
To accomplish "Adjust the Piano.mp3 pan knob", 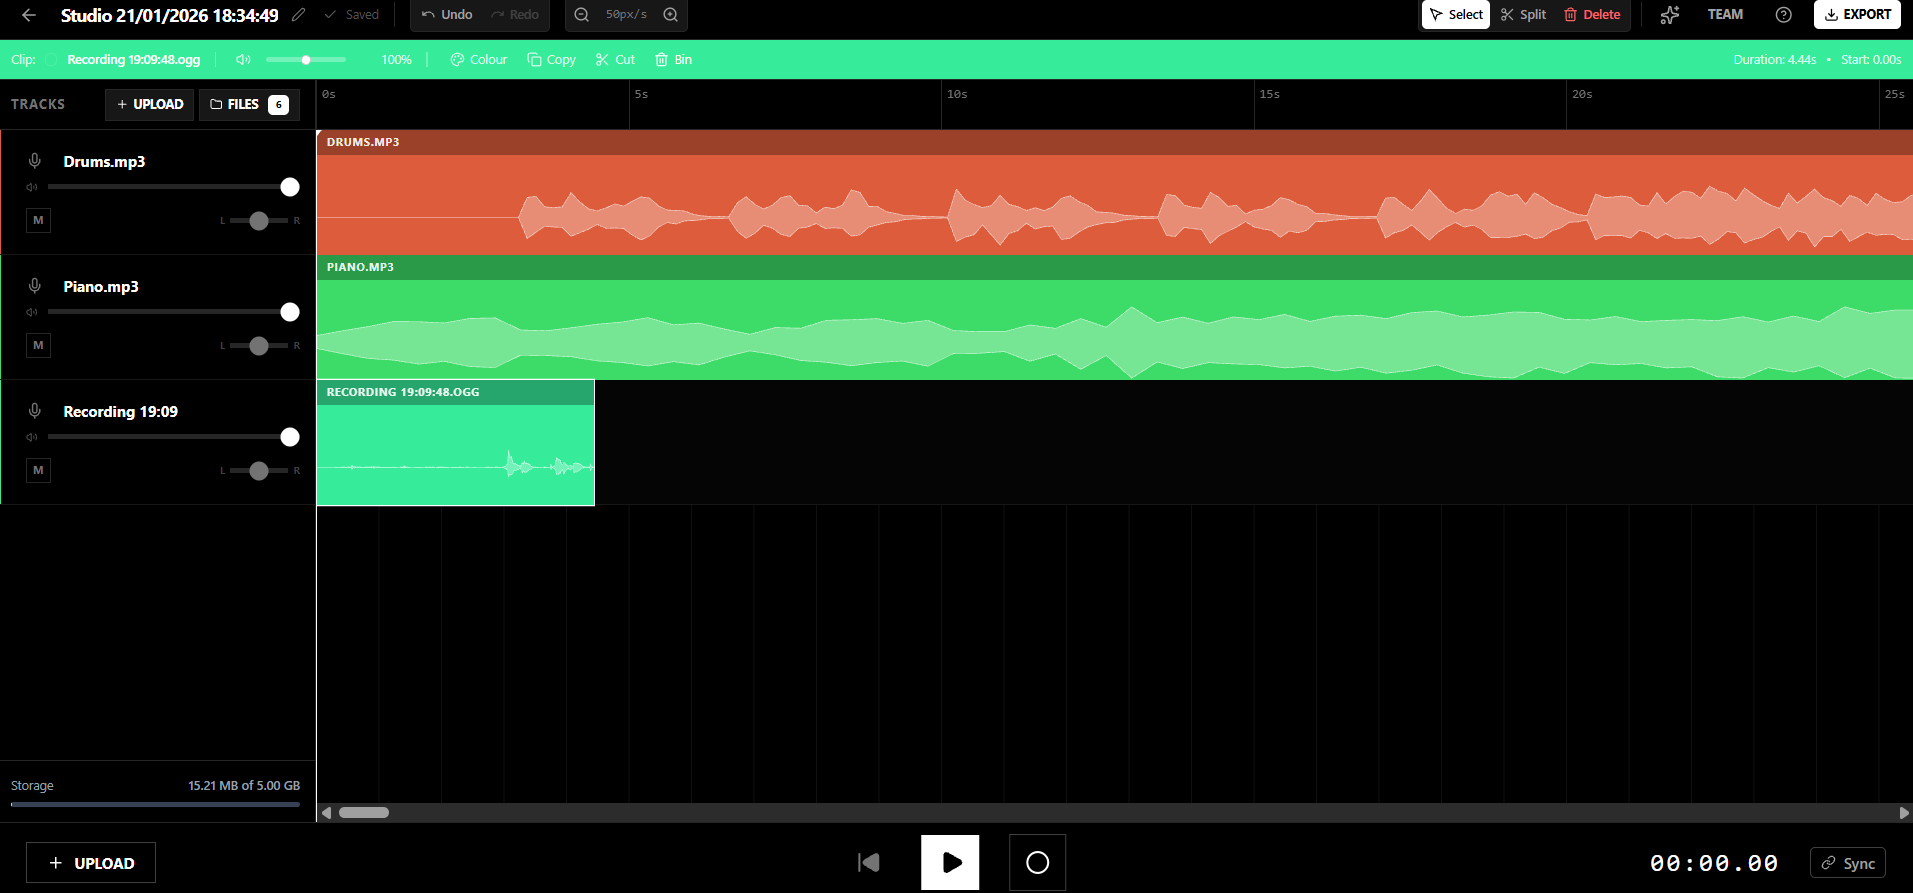I will point(259,345).
